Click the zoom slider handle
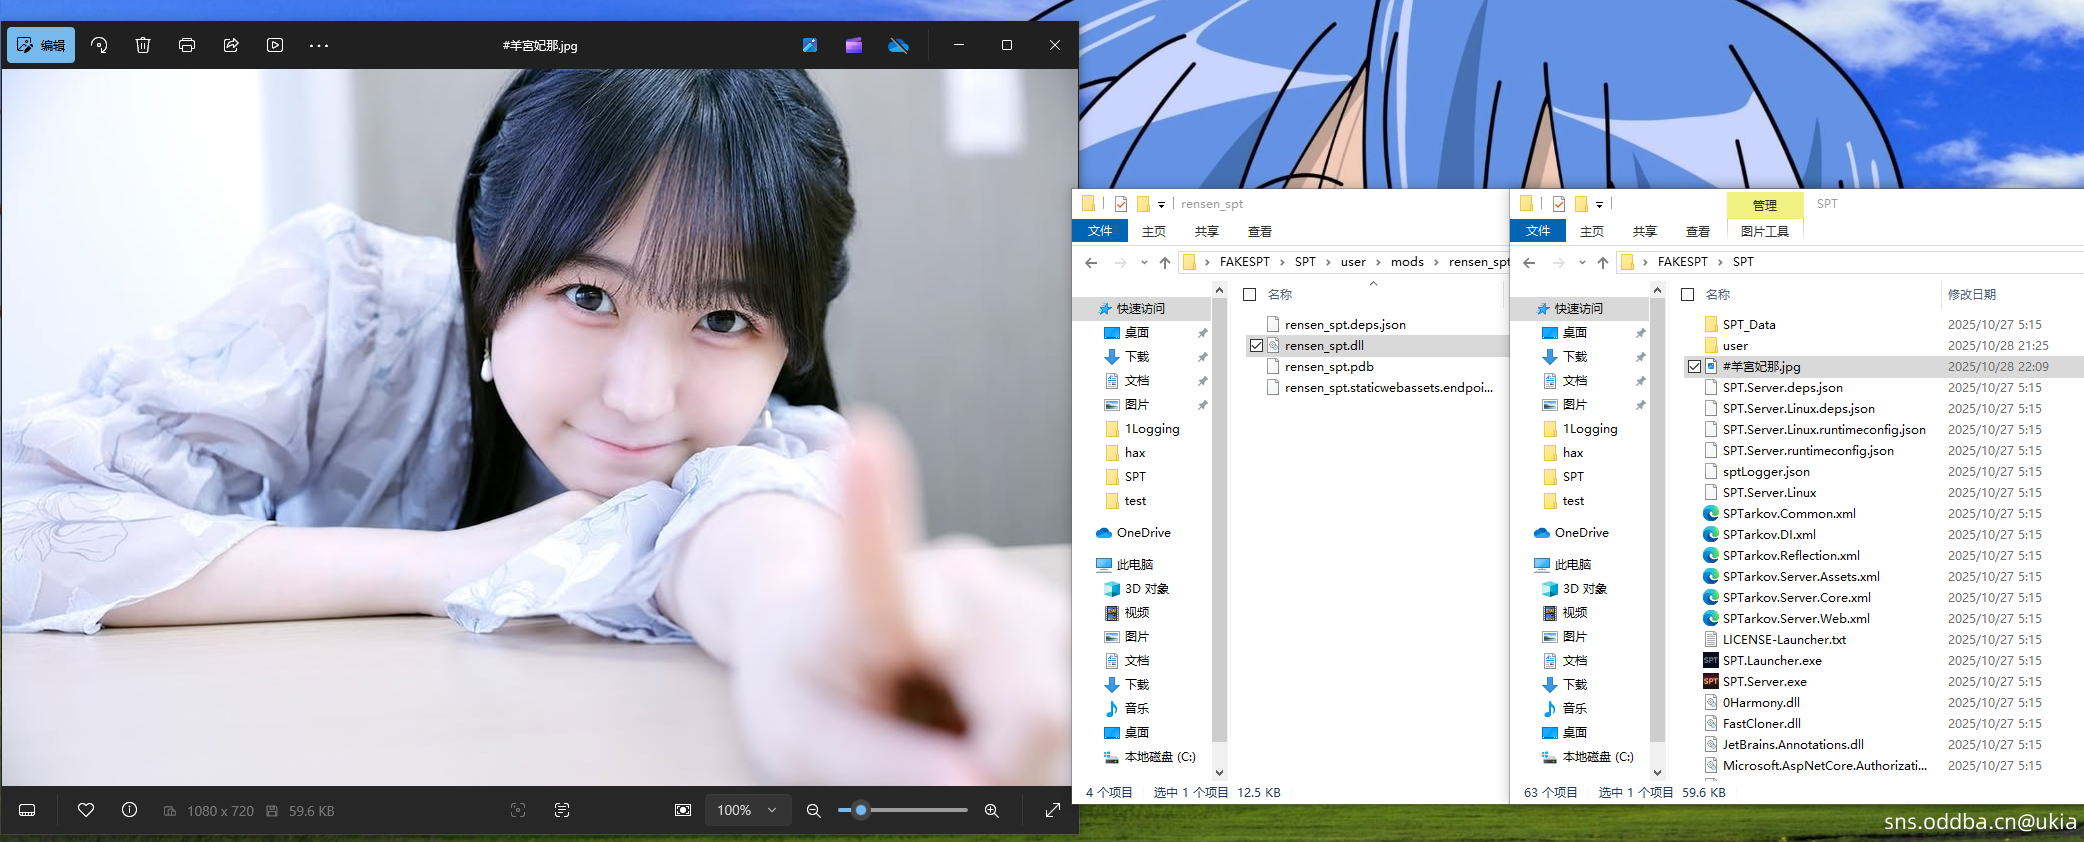The height and width of the screenshot is (842, 2084). pos(860,810)
